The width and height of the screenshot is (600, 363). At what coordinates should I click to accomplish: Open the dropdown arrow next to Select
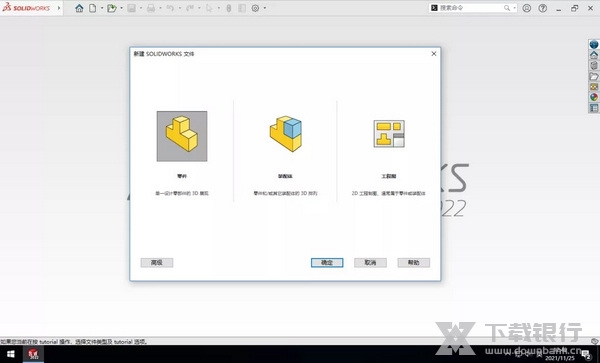(x=218, y=8)
